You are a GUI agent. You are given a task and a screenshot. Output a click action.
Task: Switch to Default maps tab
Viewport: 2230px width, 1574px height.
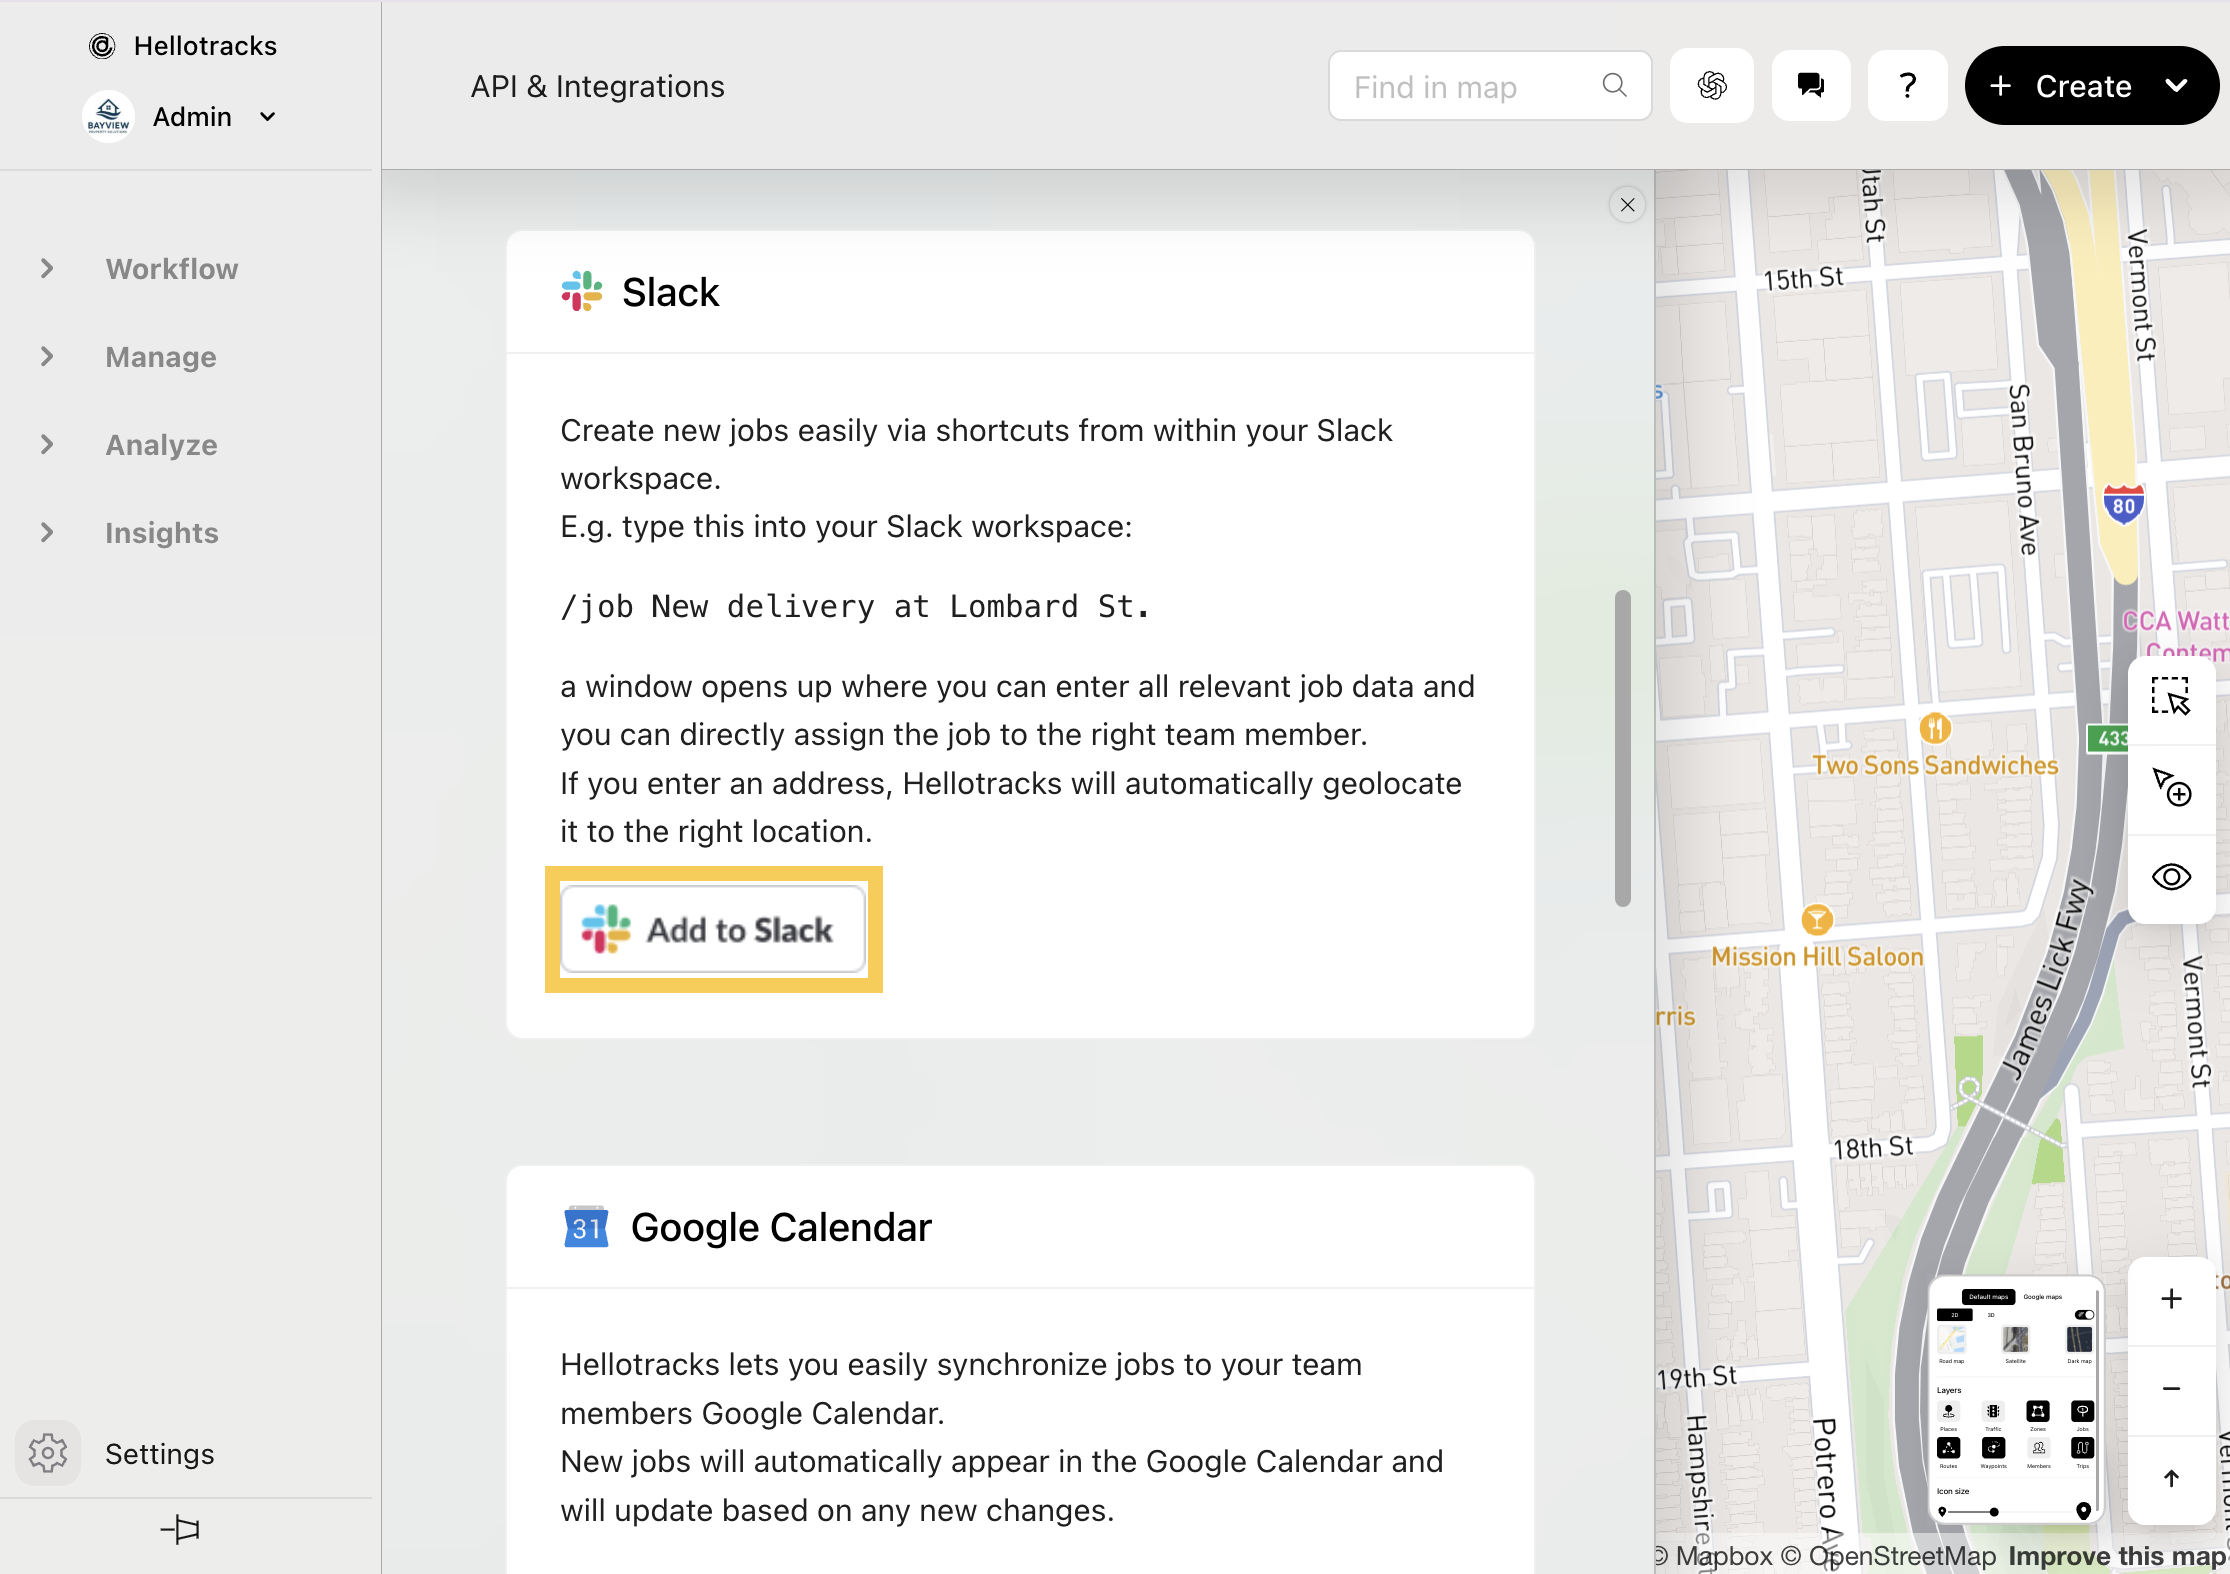click(1988, 1297)
